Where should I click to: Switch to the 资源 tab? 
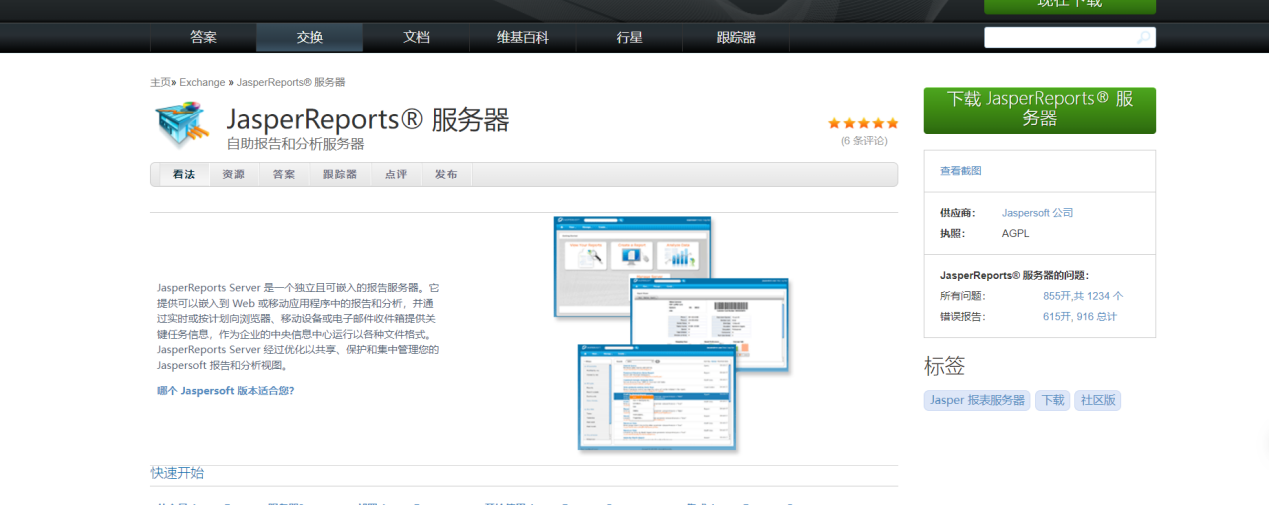[234, 174]
